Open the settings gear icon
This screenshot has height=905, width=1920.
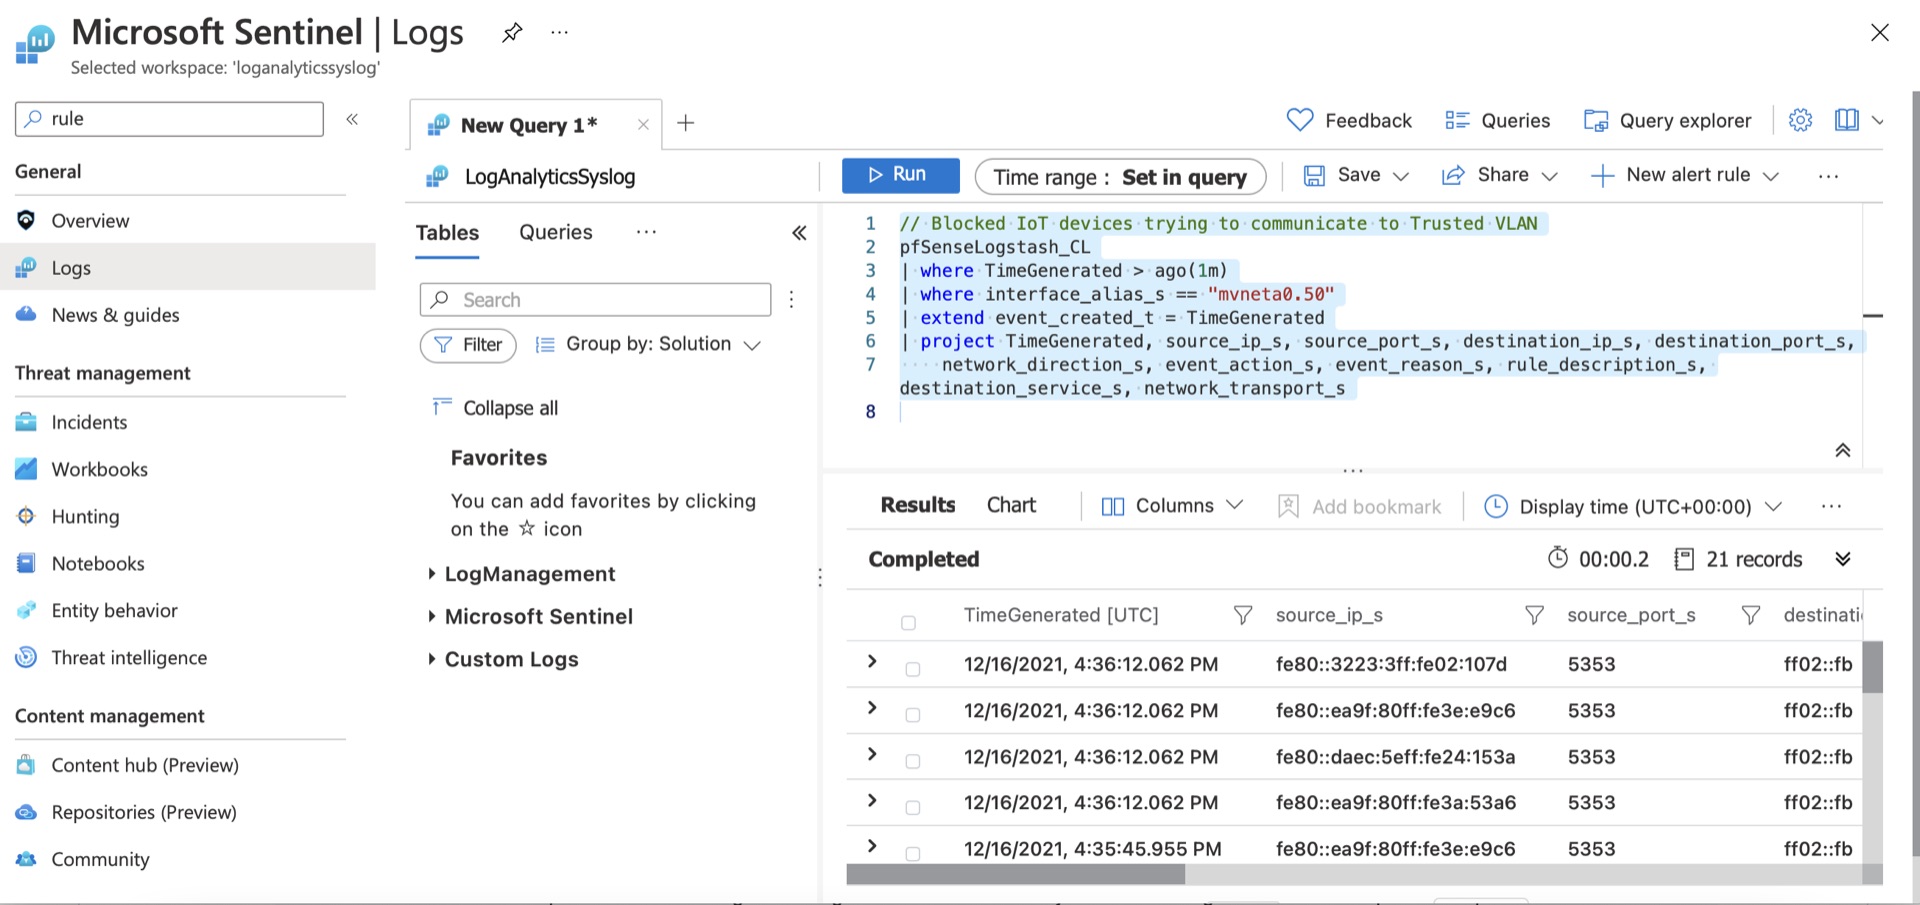pos(1800,121)
